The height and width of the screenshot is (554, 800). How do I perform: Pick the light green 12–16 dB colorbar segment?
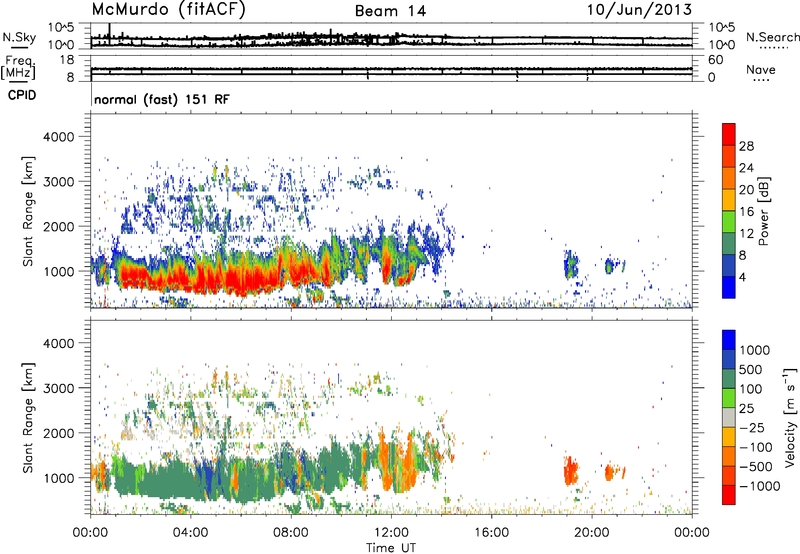pyautogui.click(x=729, y=221)
